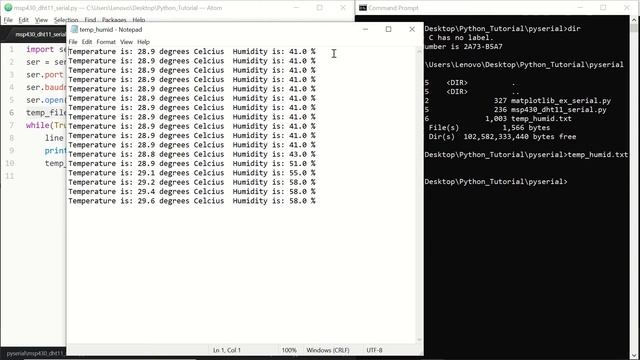Click Atom code line 5 'ser.open'
This screenshot has width=640, height=360.
coord(45,100)
